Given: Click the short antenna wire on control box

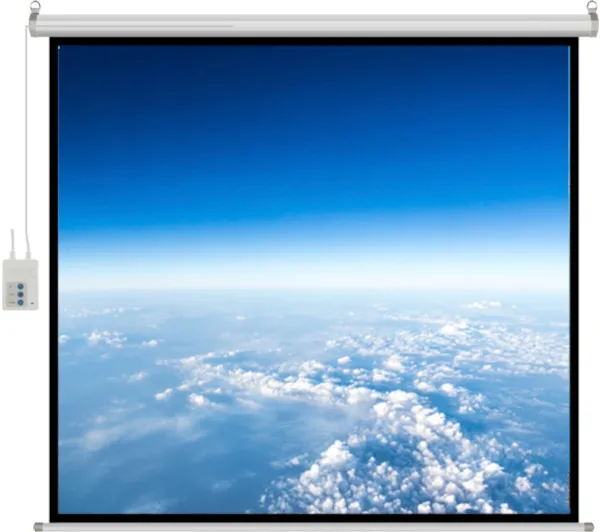Looking at the screenshot, I should click(x=12, y=244).
